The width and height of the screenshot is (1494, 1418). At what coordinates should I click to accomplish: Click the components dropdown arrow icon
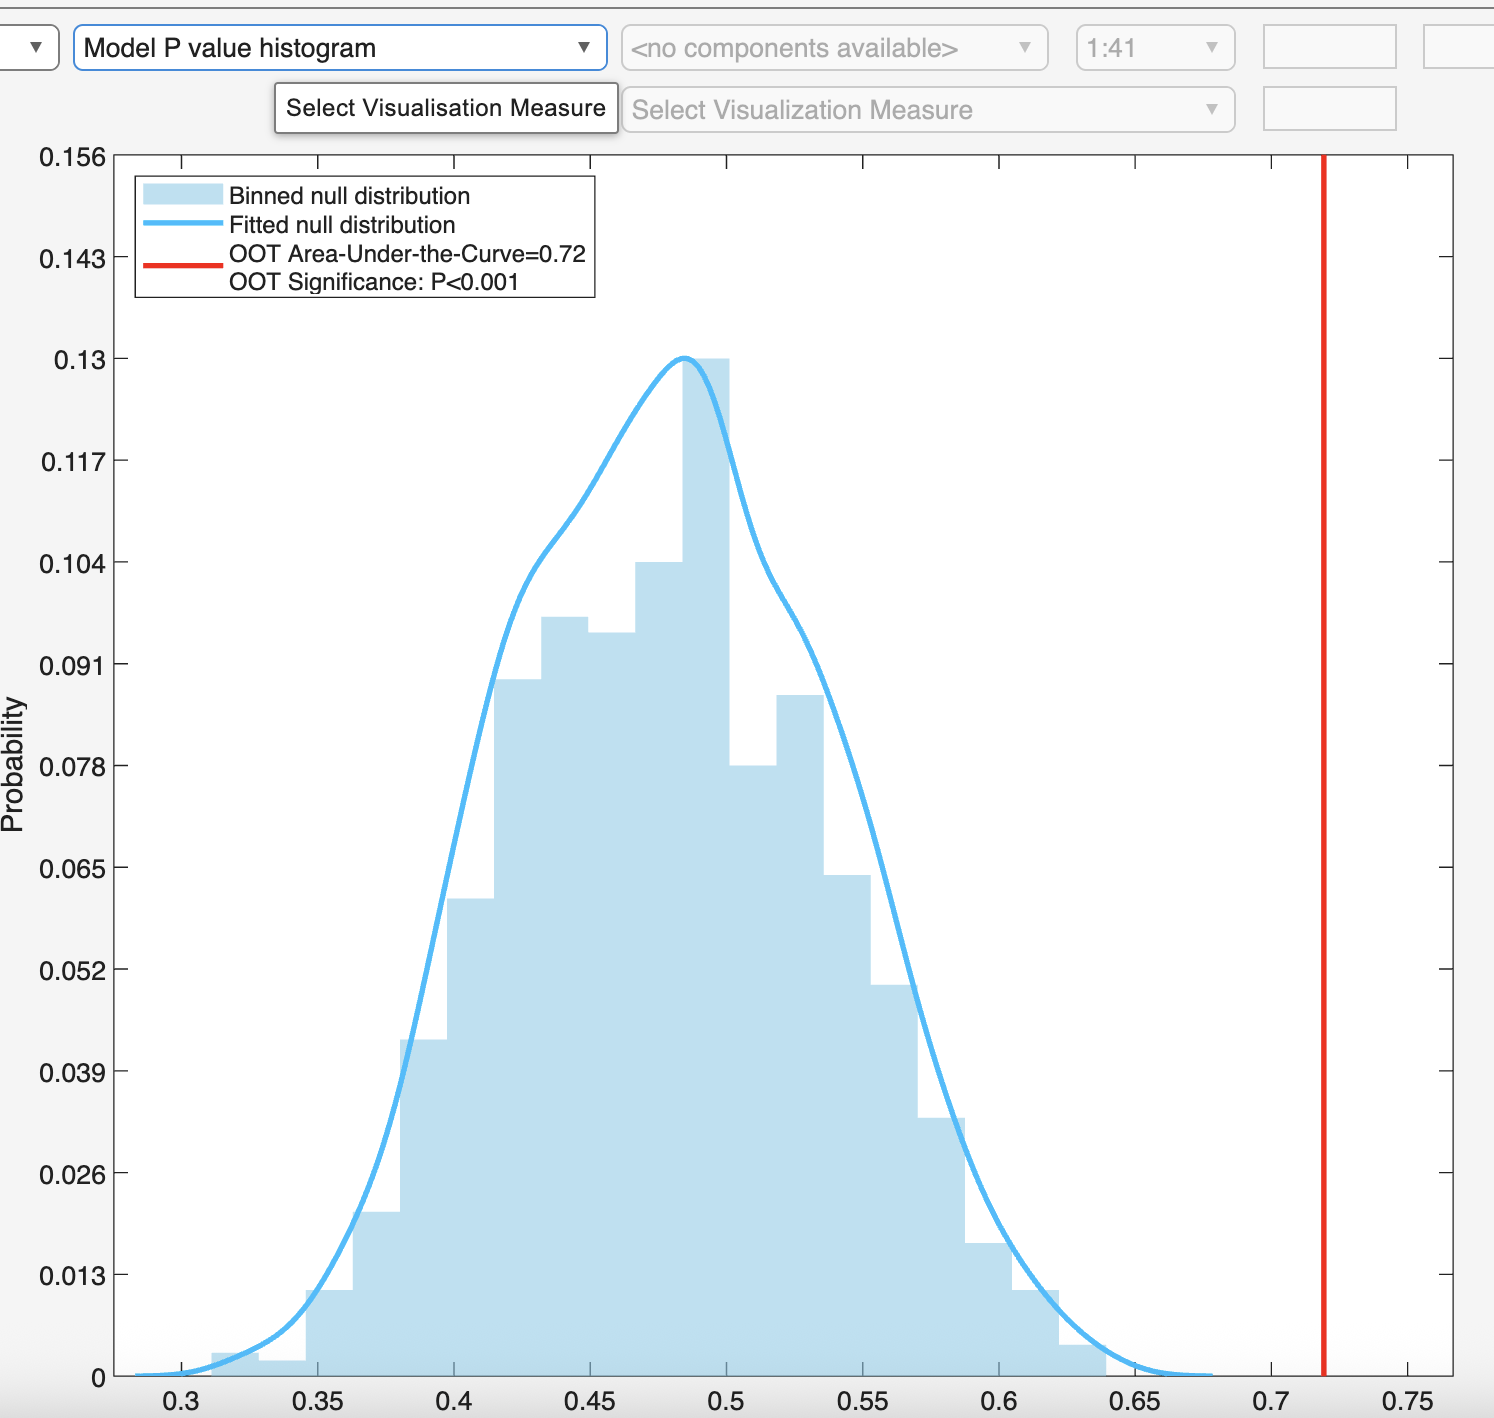coord(1025,47)
